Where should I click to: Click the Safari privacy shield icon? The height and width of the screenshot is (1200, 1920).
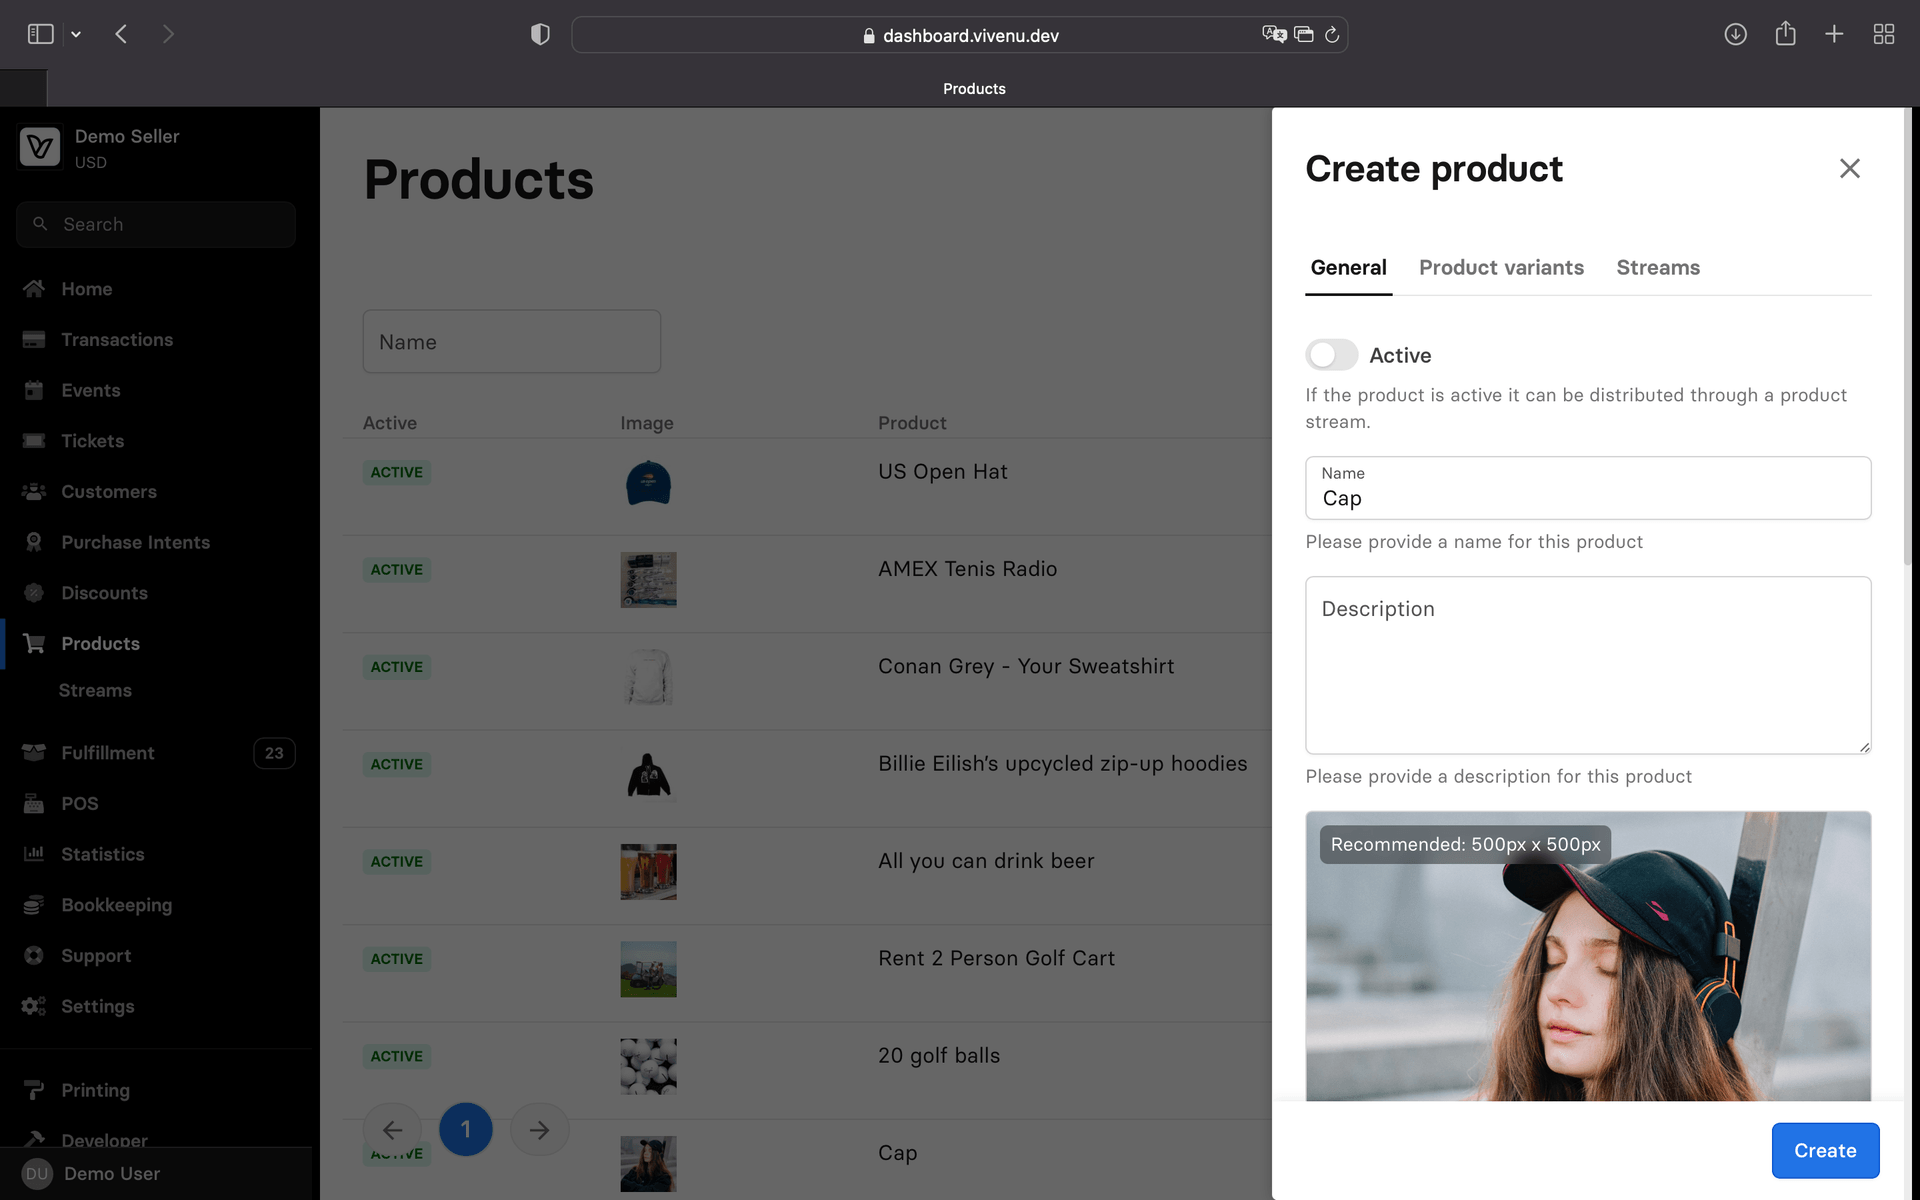pyautogui.click(x=540, y=35)
